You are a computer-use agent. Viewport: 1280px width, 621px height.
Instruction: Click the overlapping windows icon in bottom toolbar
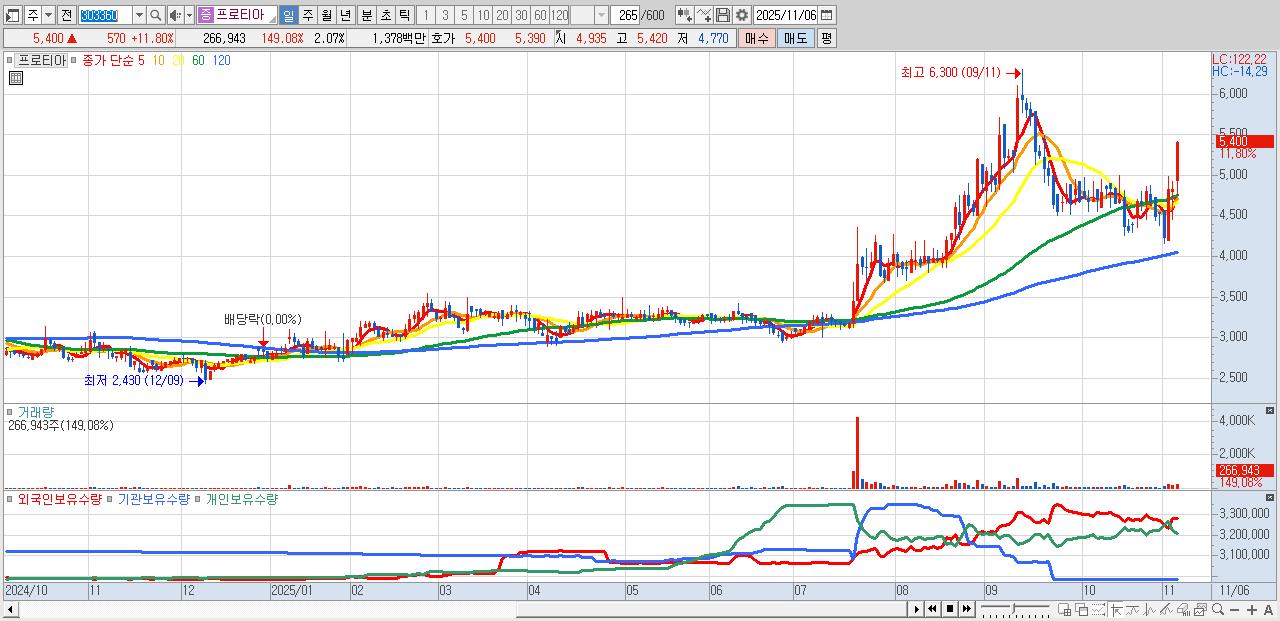click(1081, 610)
